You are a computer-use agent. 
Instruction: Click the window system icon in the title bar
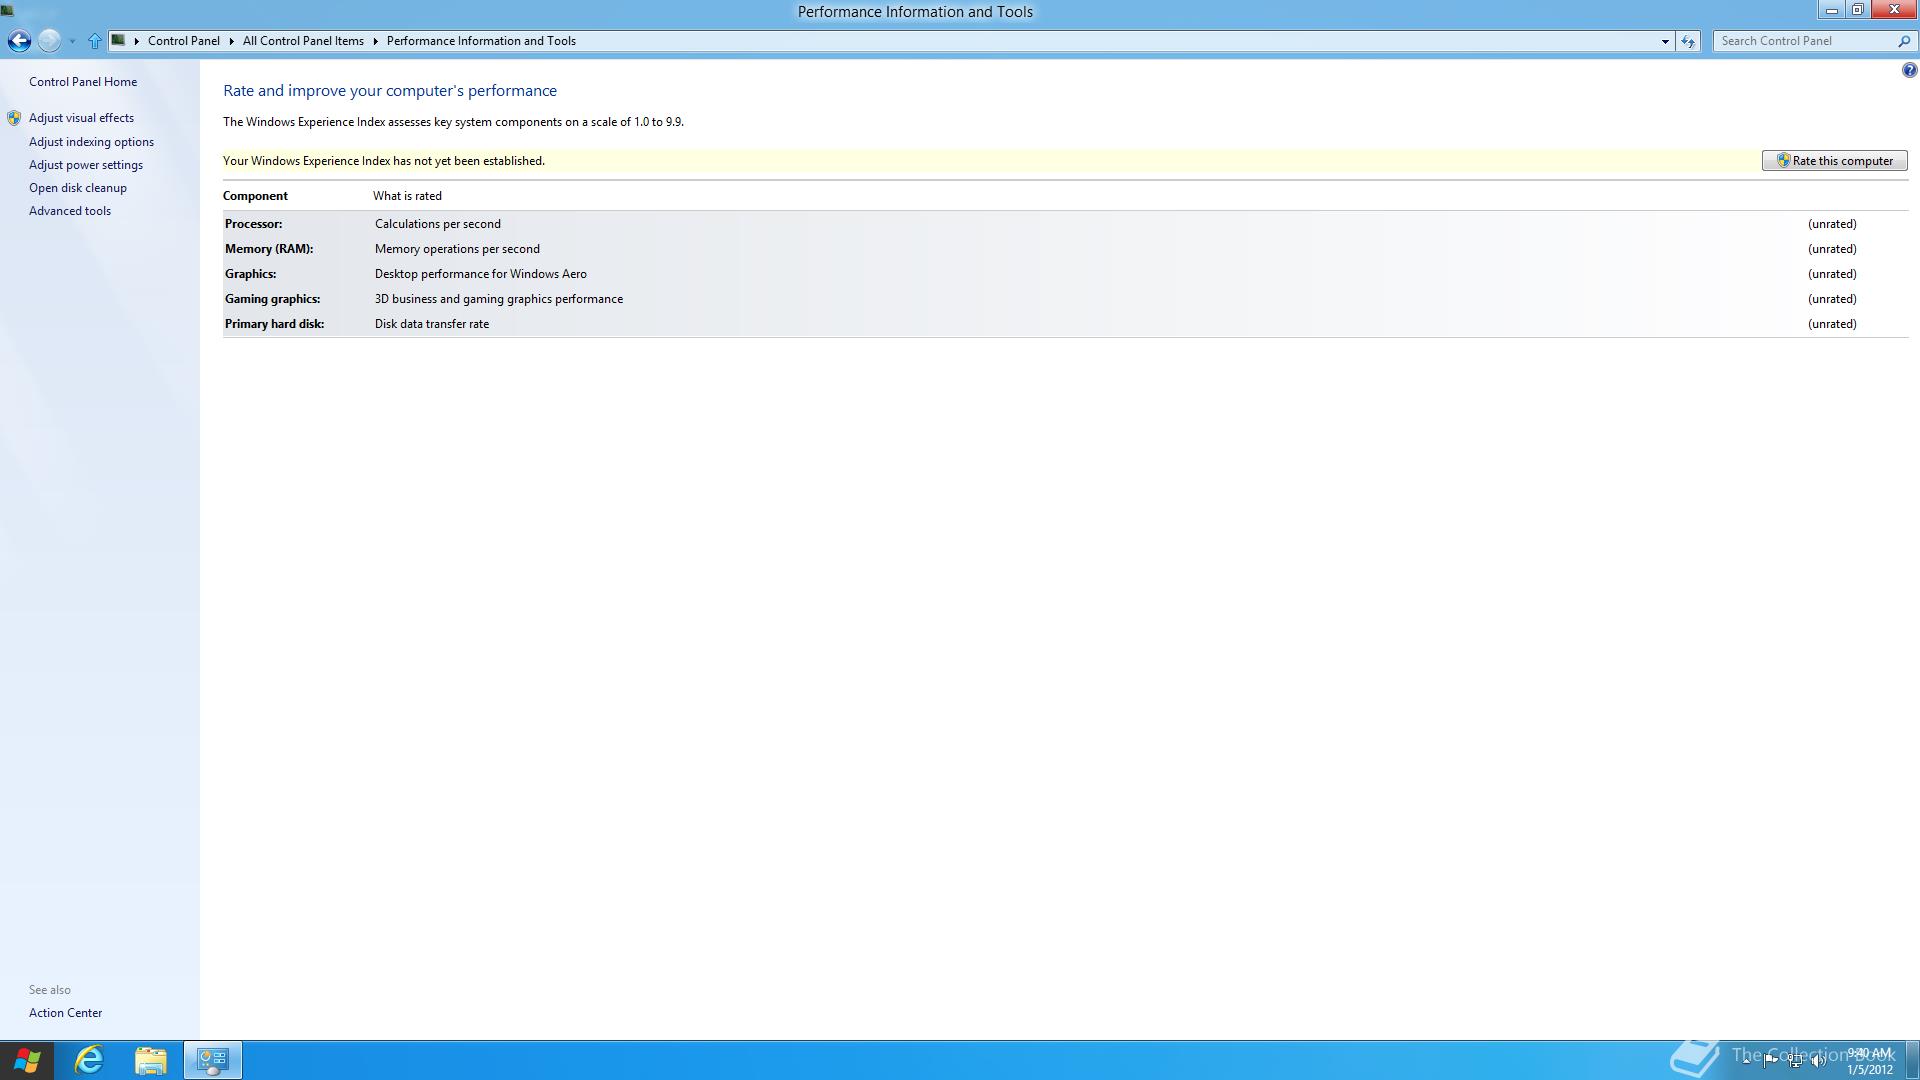click(x=7, y=11)
